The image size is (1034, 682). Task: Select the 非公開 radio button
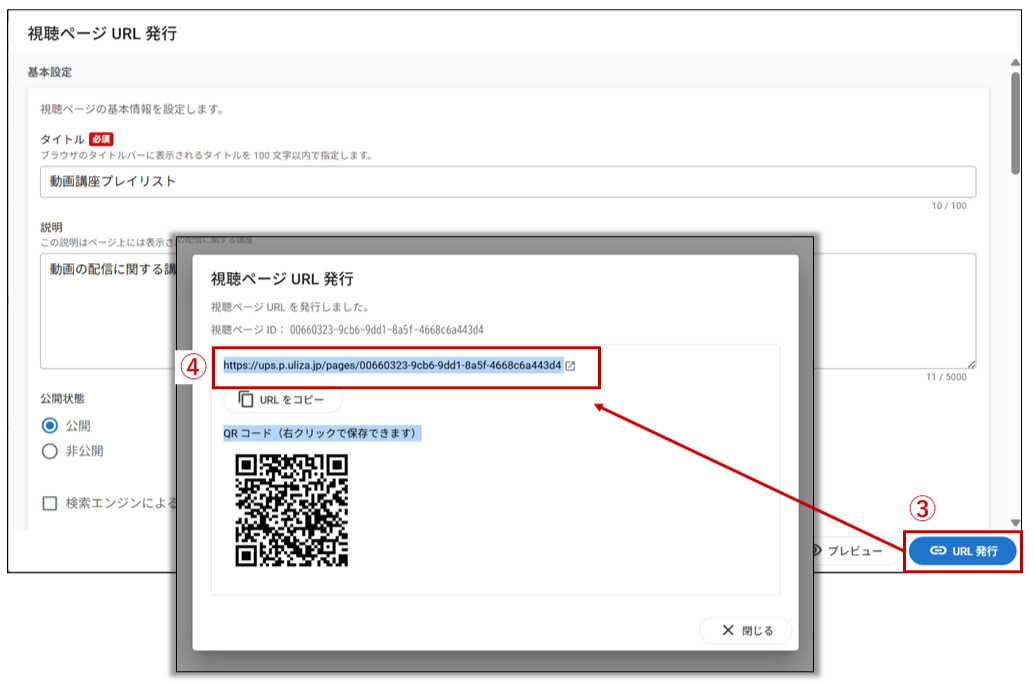[50, 451]
